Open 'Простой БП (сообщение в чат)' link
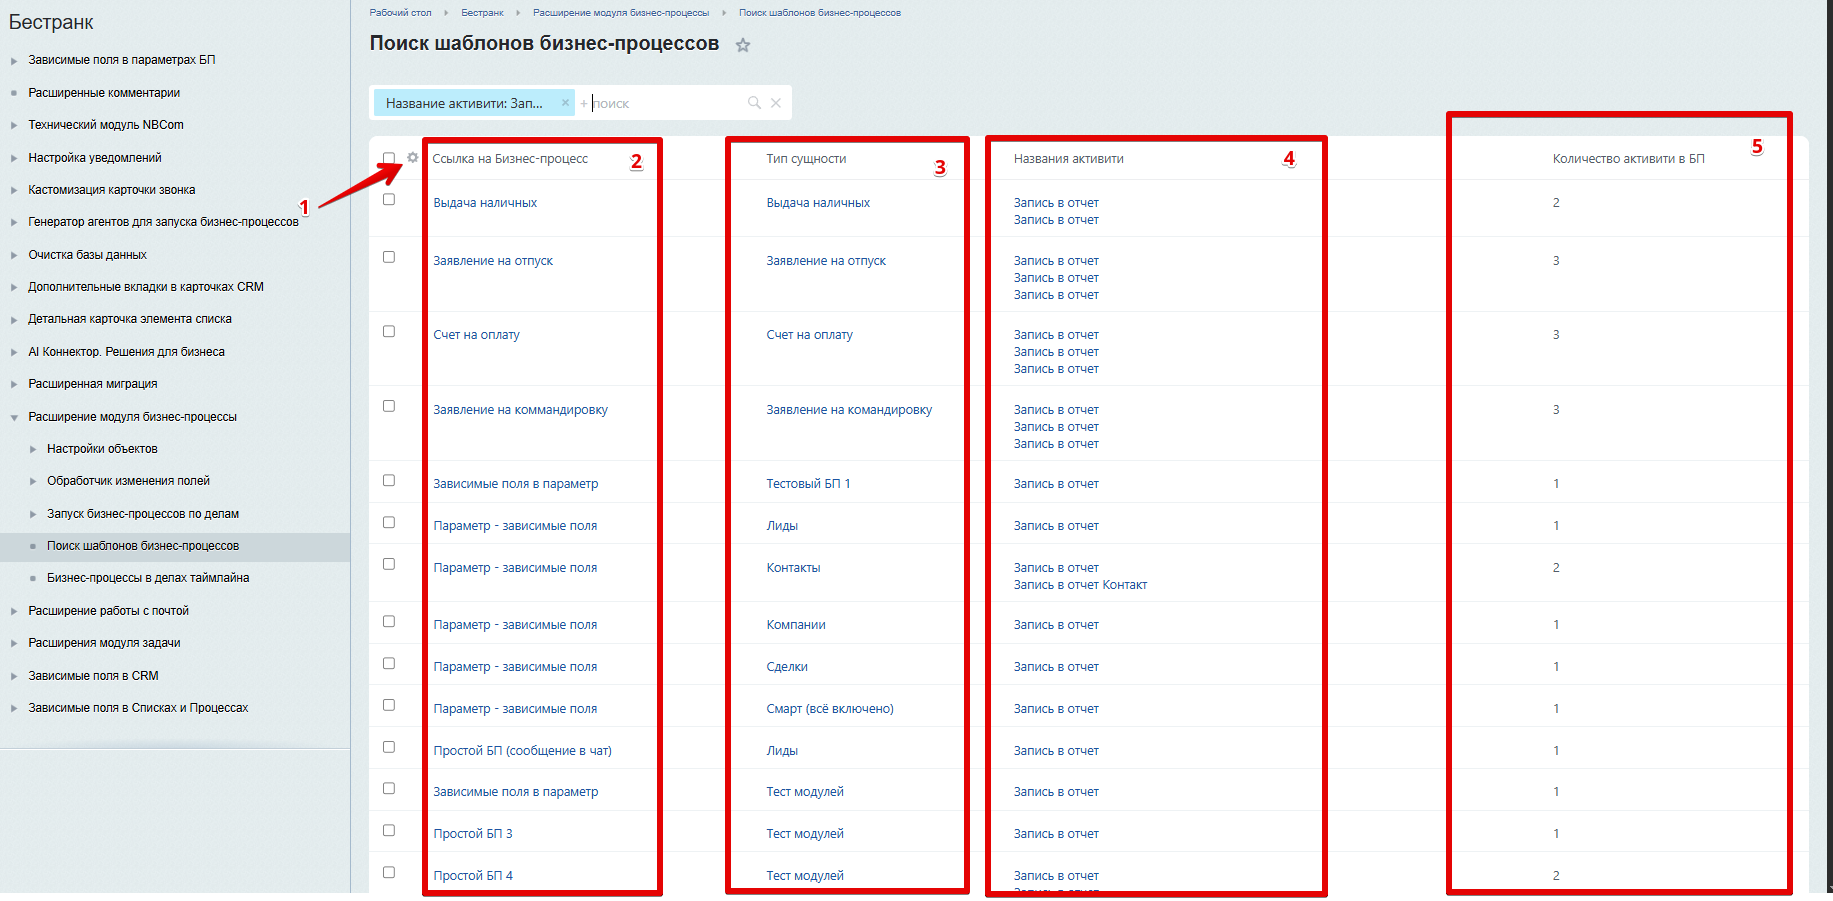Viewport: 1833px width, 901px height. click(522, 751)
